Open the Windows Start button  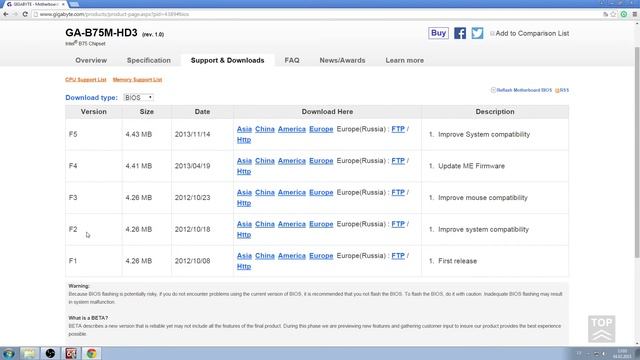coord(9,353)
